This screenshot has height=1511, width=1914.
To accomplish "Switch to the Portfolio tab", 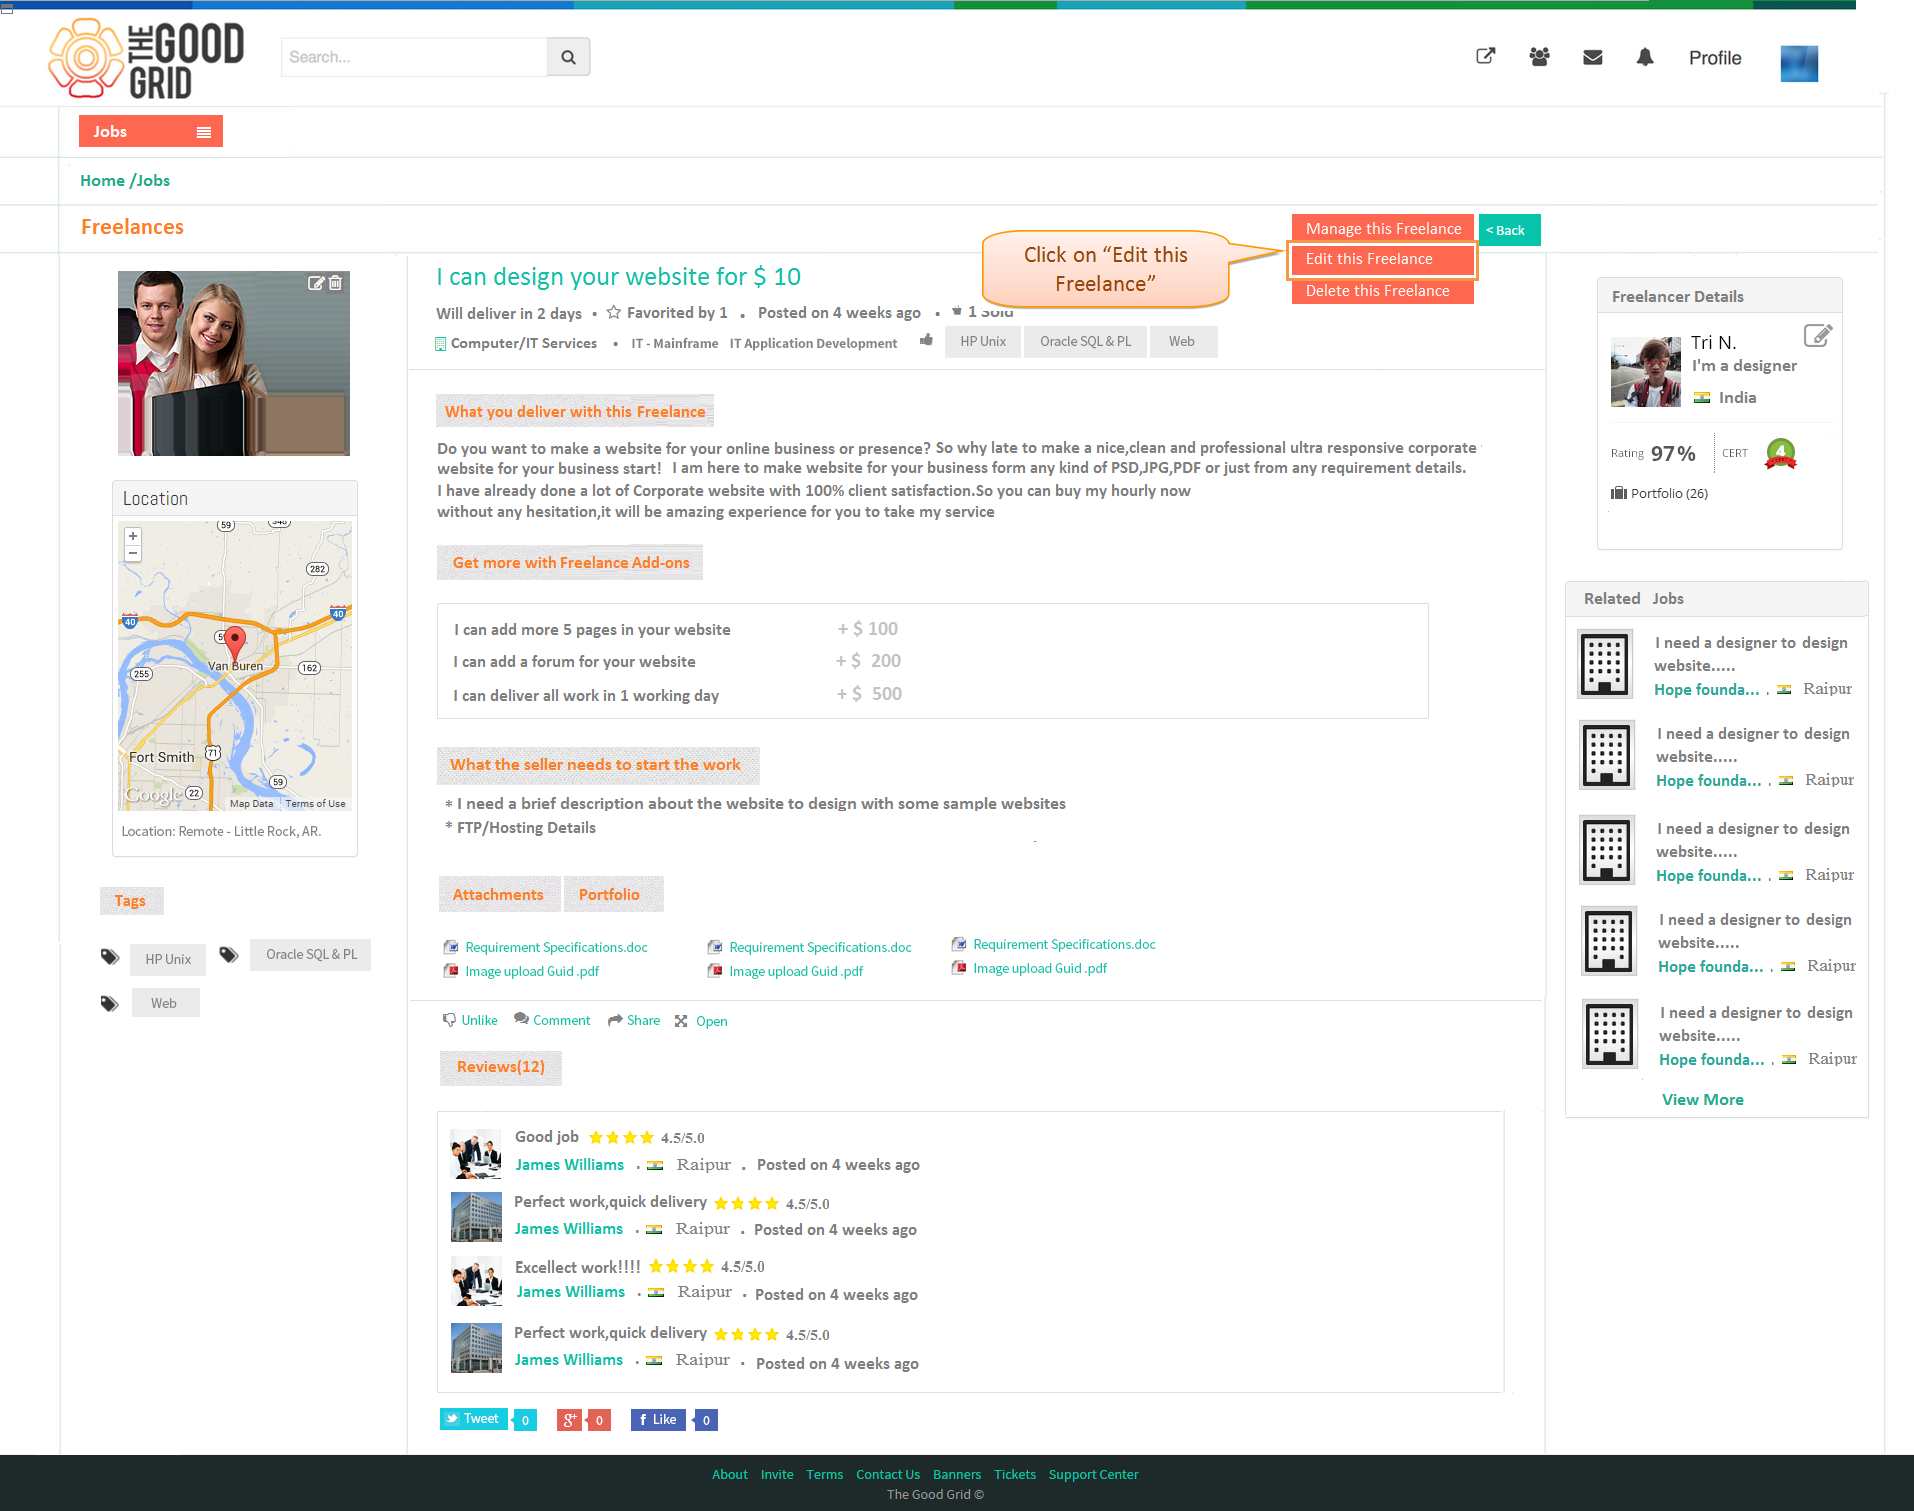I will pos(613,894).
